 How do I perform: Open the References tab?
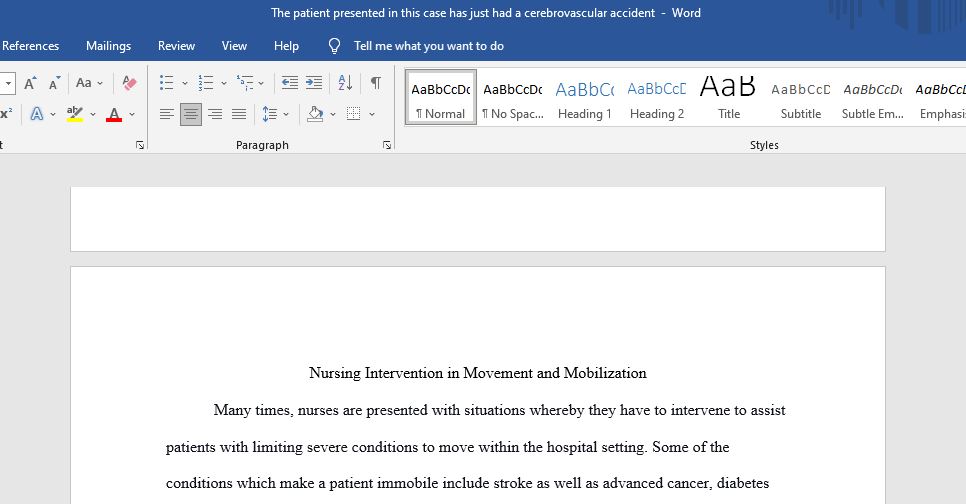point(30,46)
